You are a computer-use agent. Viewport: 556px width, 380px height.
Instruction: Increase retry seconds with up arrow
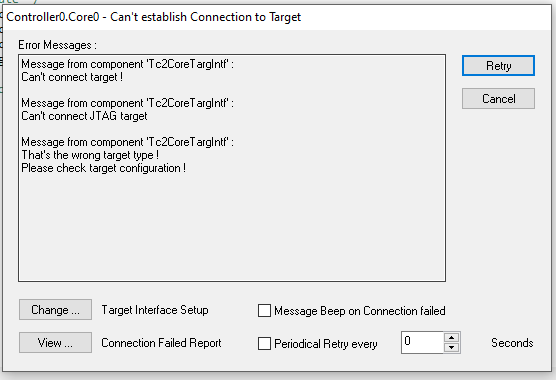click(451, 337)
